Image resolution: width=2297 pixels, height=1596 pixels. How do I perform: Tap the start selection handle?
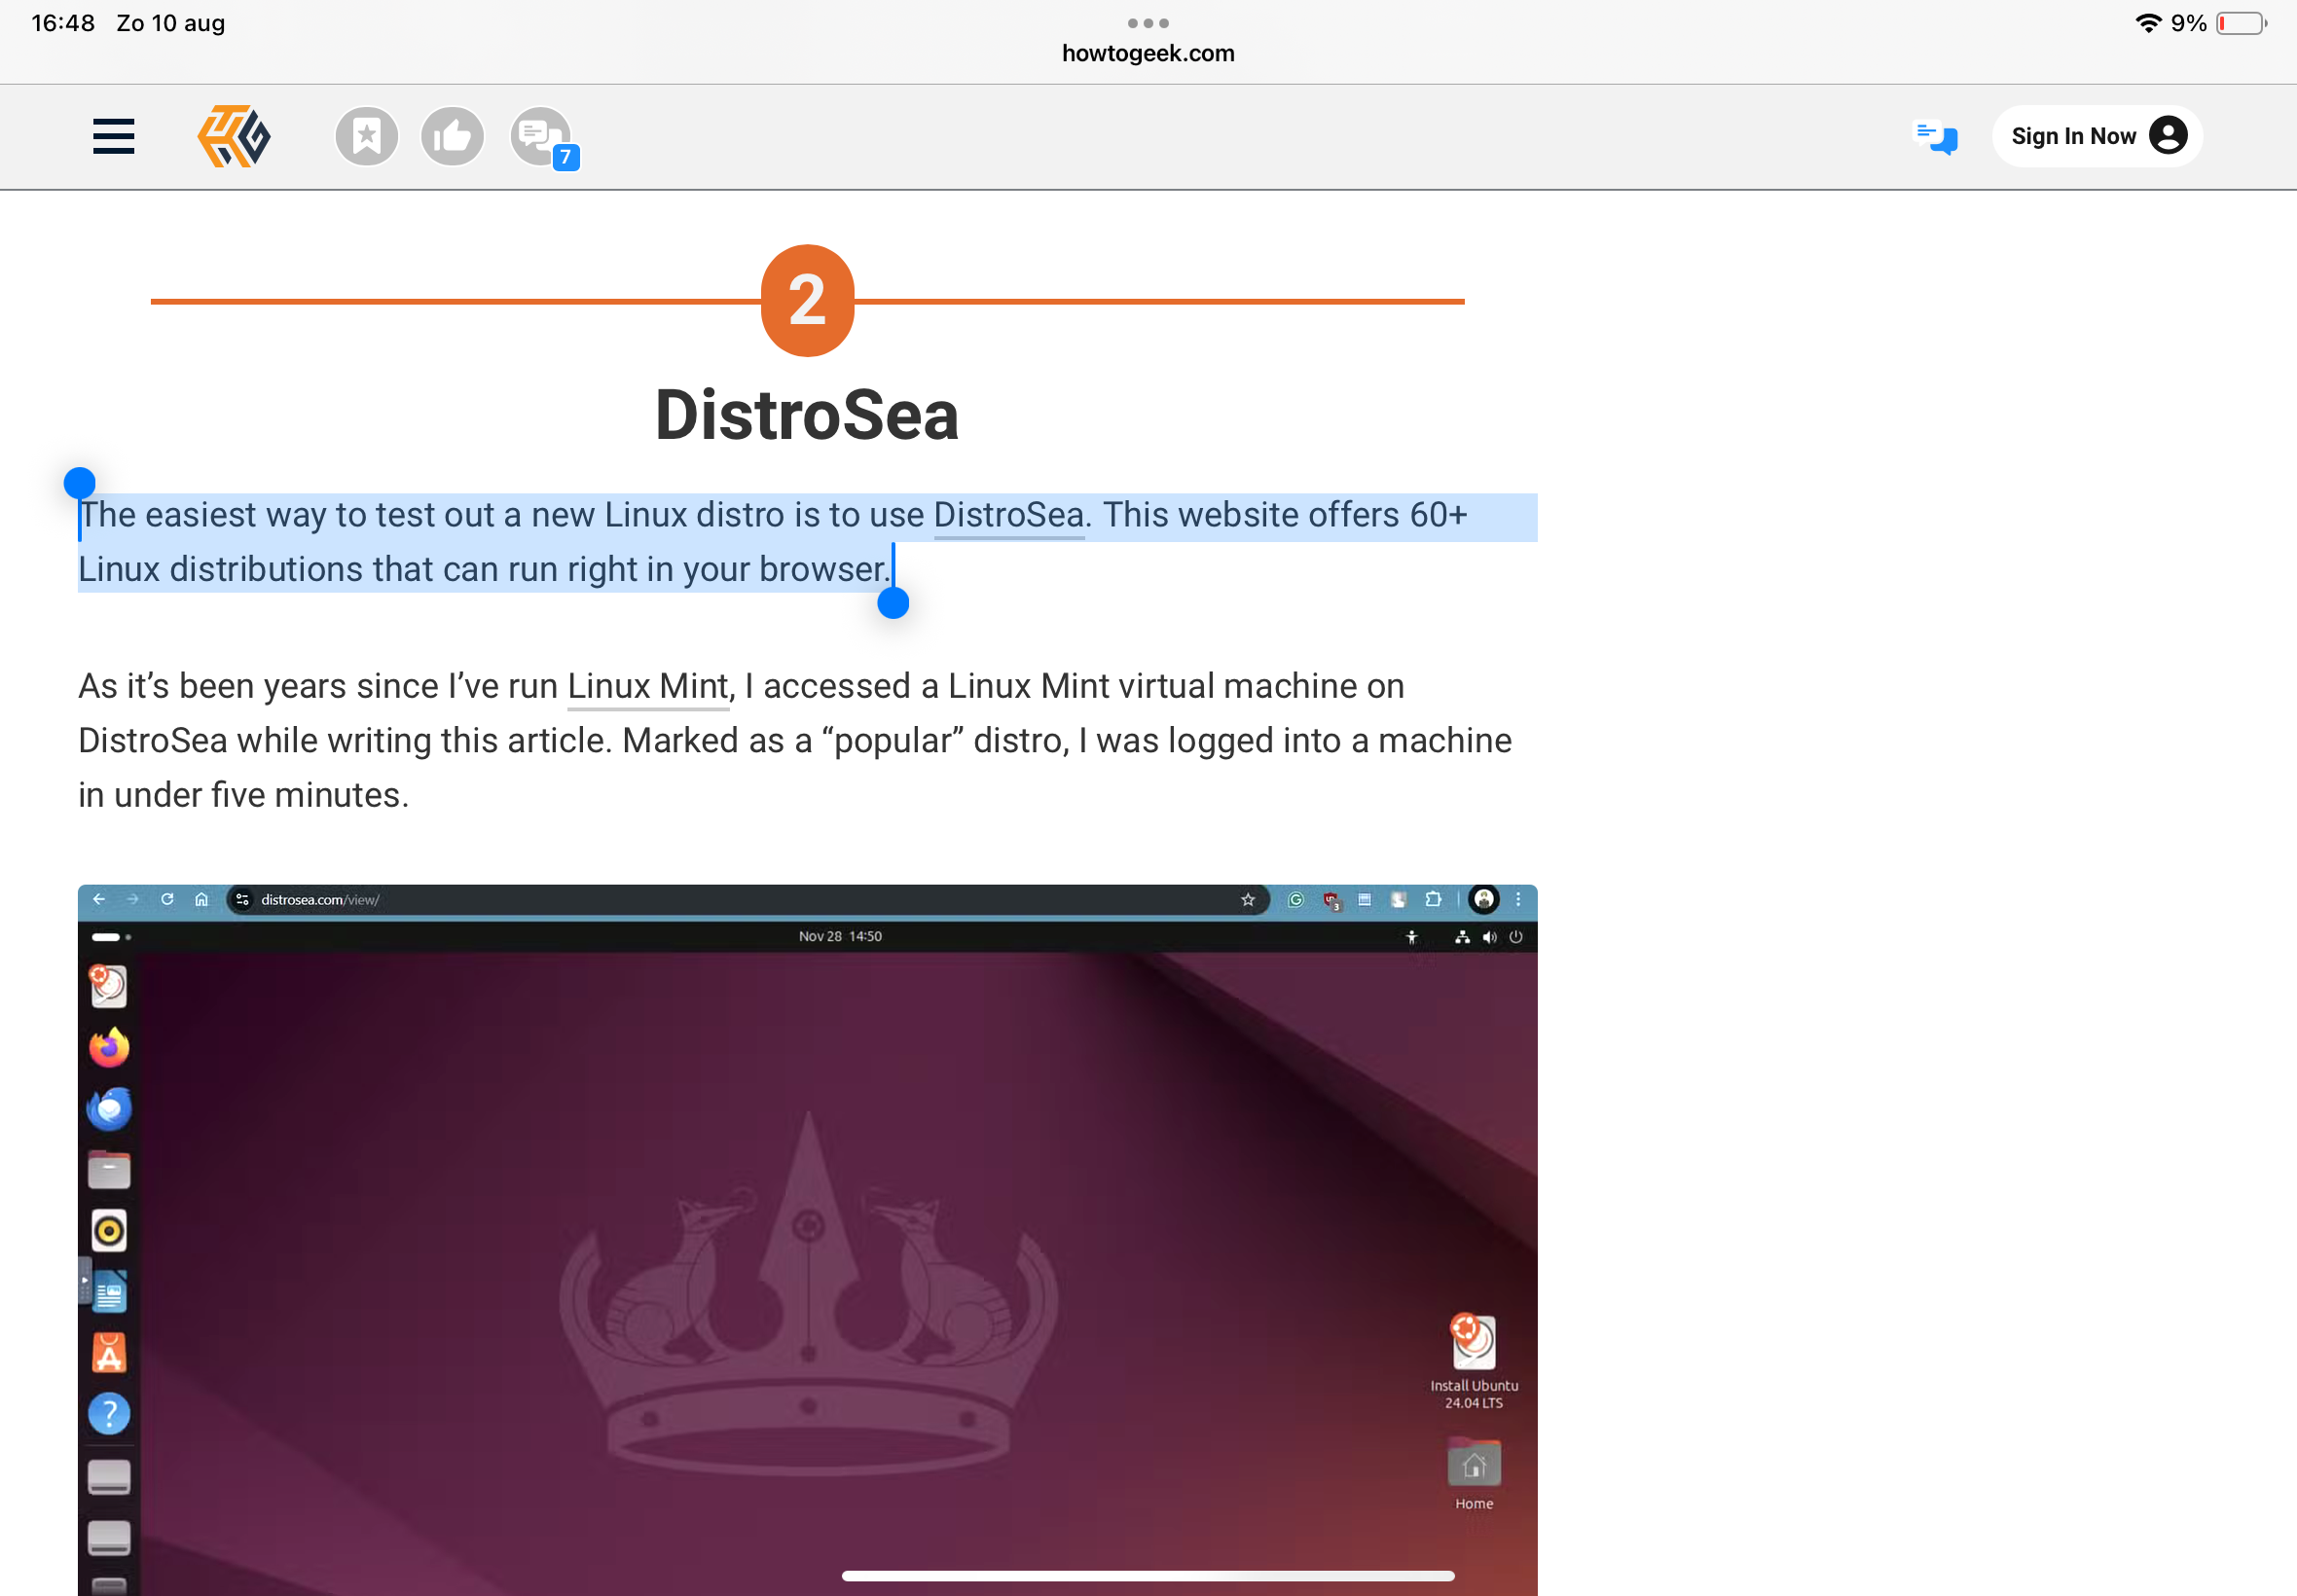[80, 484]
